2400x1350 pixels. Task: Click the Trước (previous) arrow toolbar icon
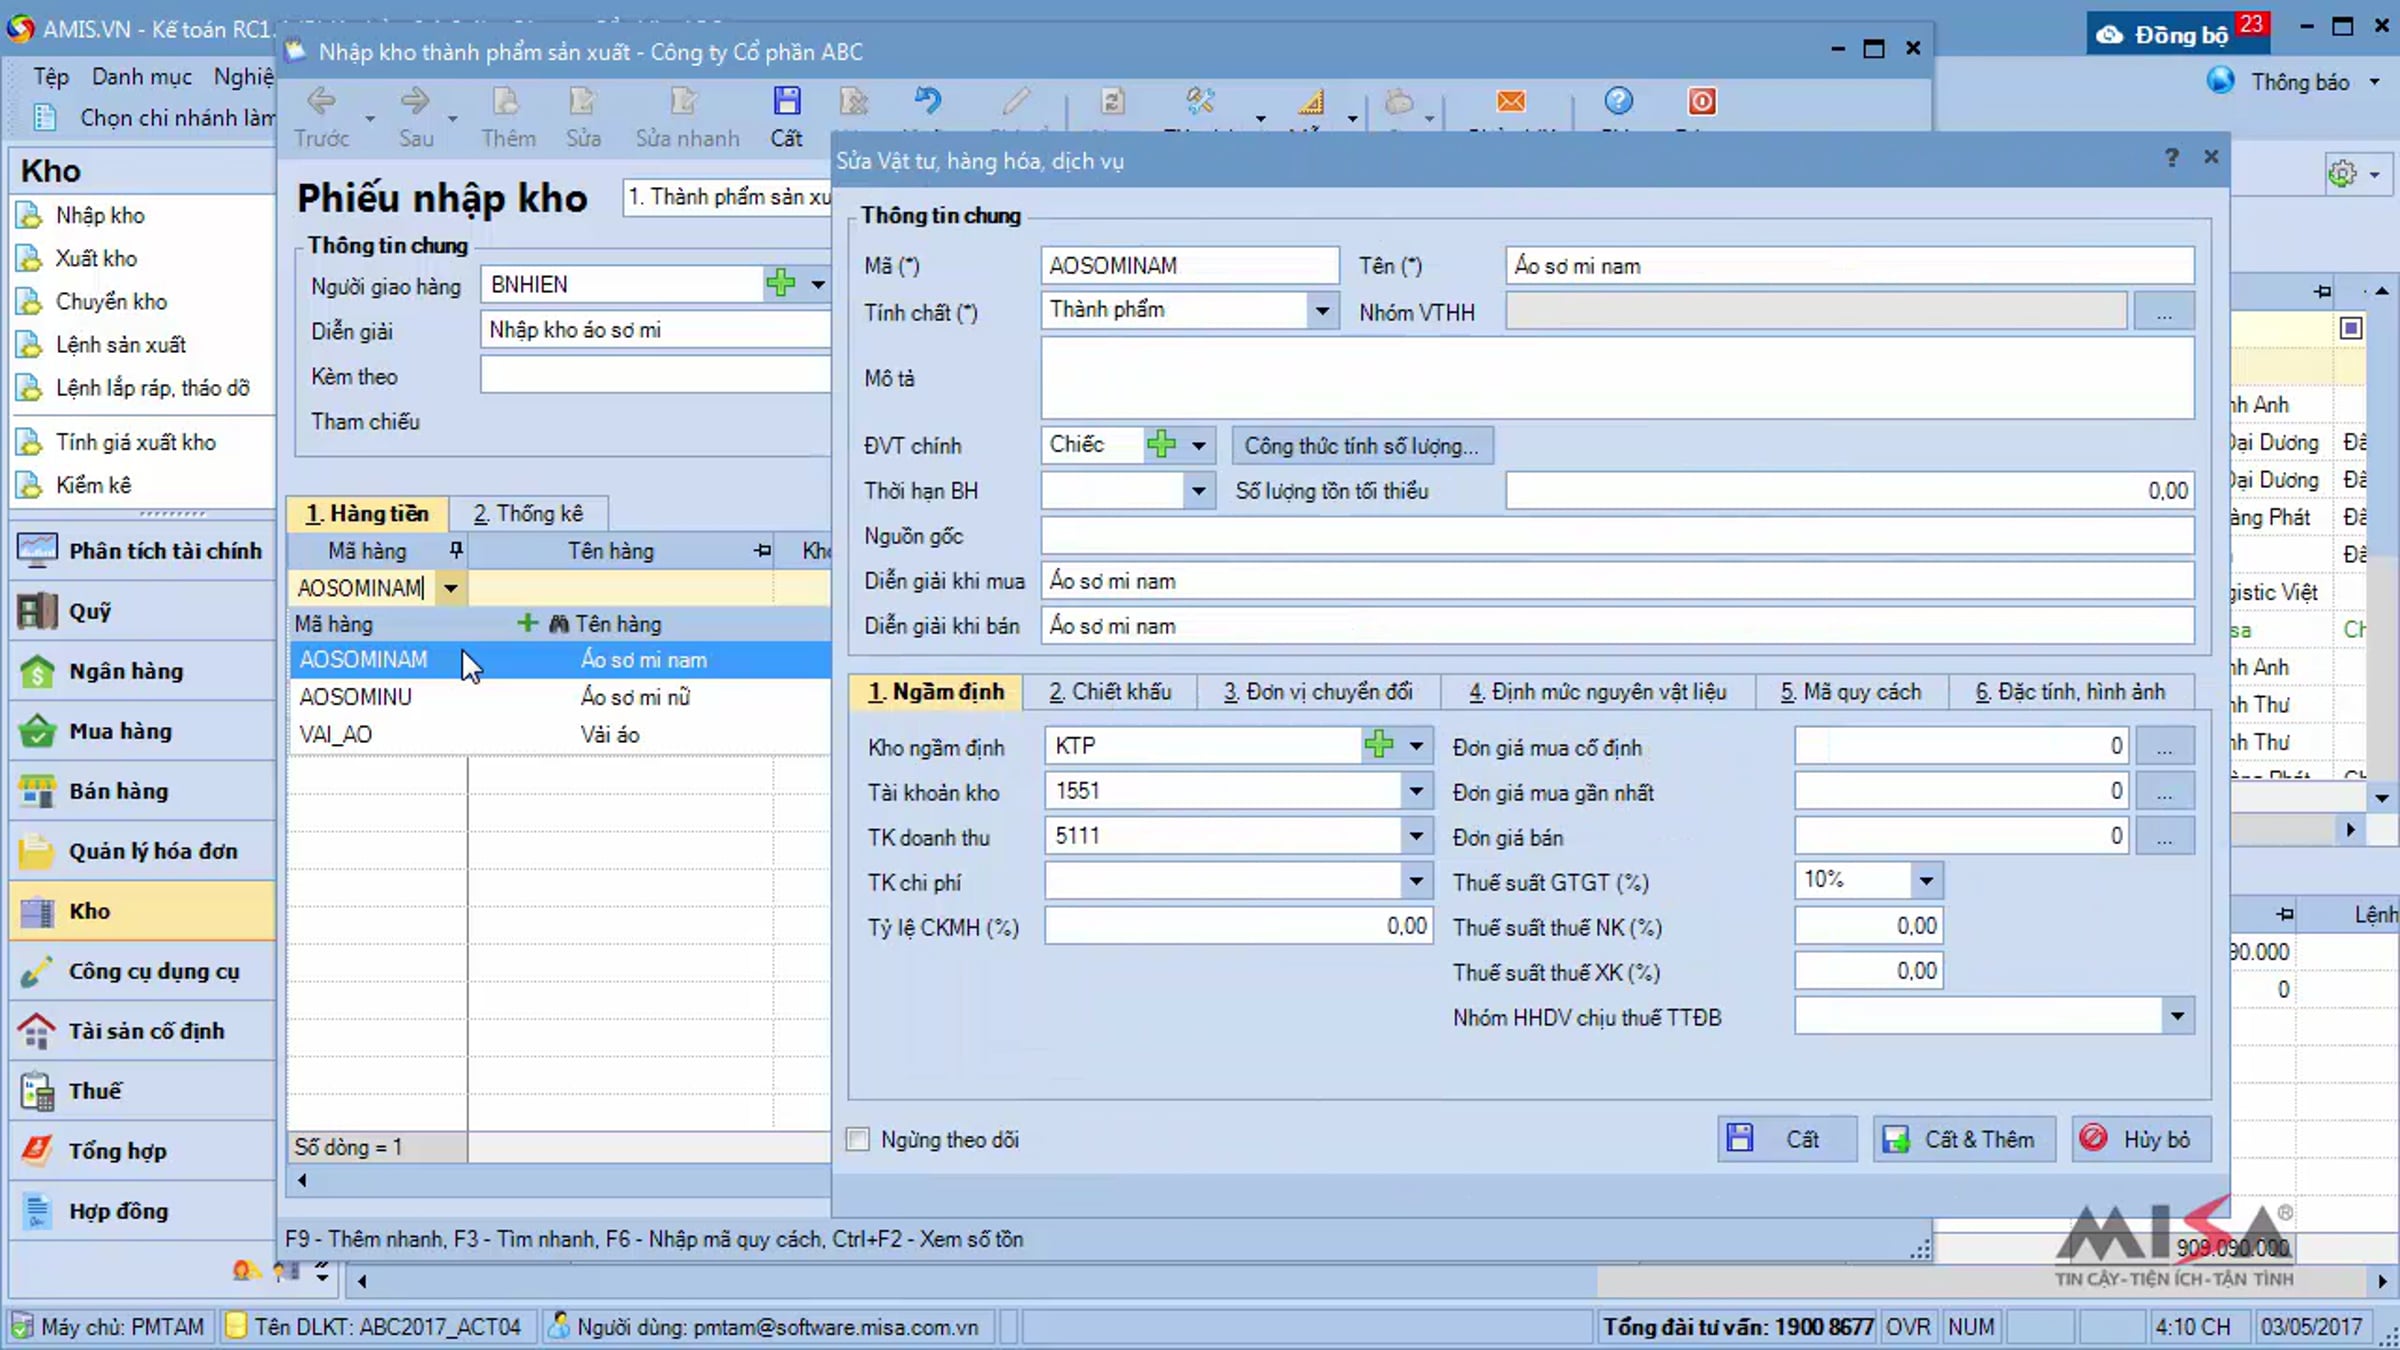(x=321, y=101)
